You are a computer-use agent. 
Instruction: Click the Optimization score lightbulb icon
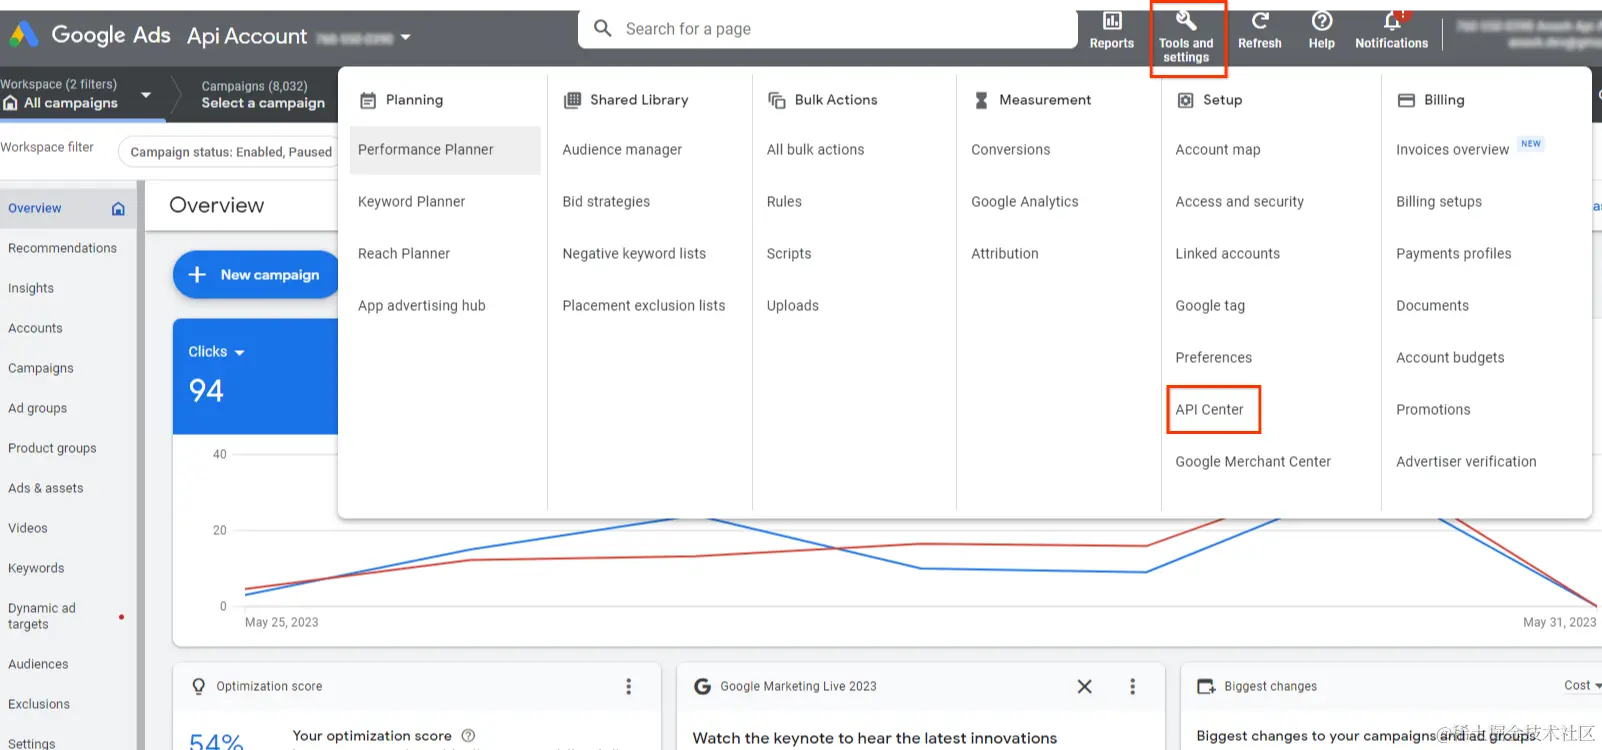198,686
